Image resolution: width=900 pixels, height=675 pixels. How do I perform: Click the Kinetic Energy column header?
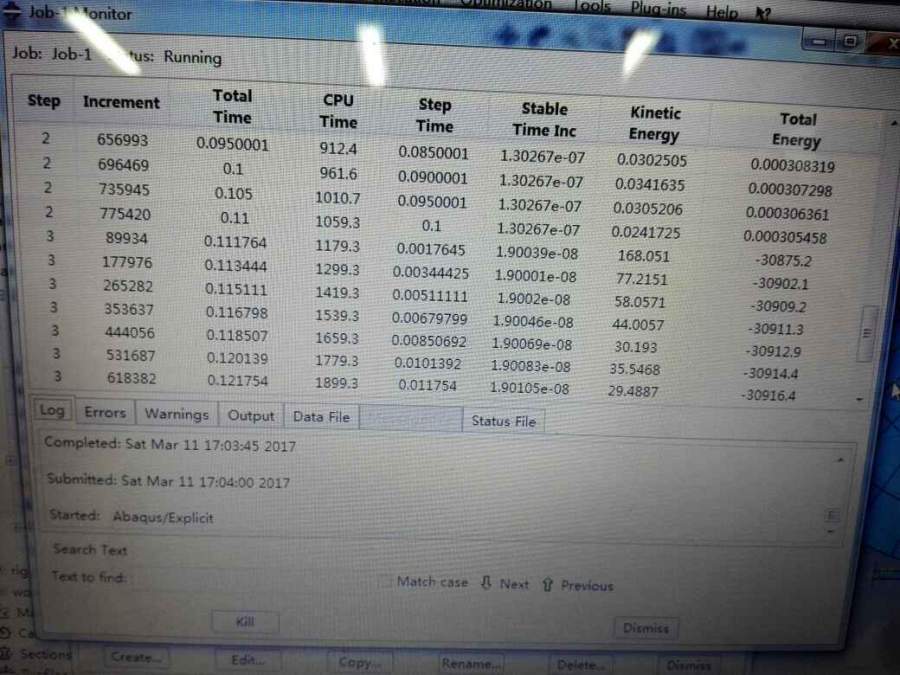654,123
